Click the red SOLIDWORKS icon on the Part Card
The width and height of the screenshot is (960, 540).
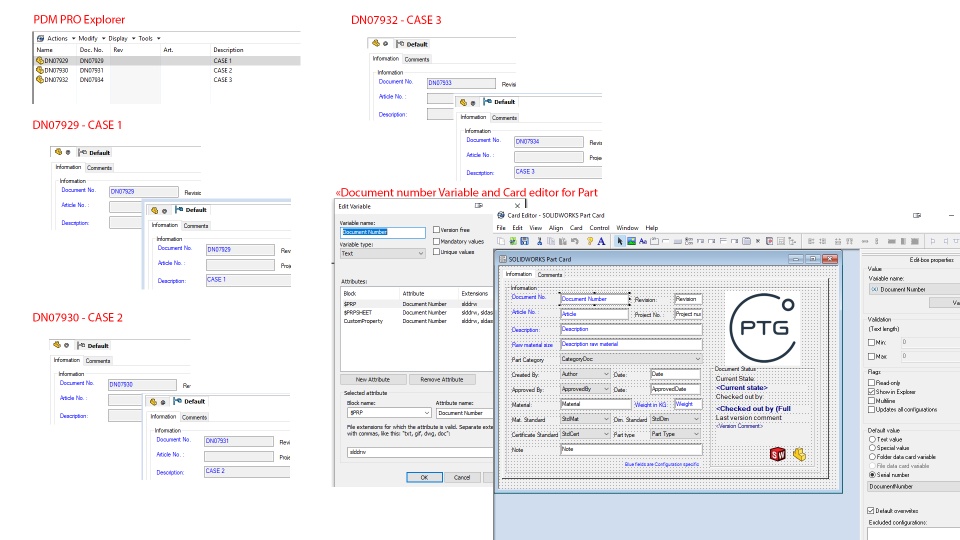tap(778, 454)
